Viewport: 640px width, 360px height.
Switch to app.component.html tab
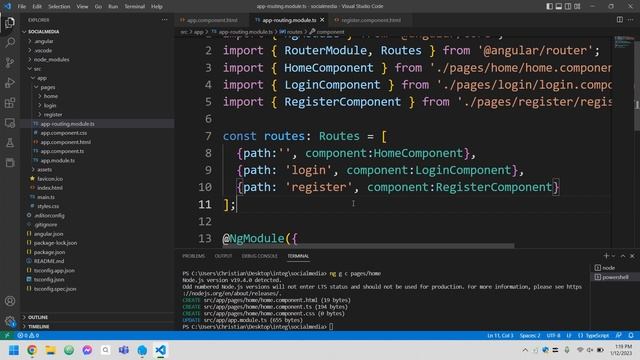[x=211, y=20]
